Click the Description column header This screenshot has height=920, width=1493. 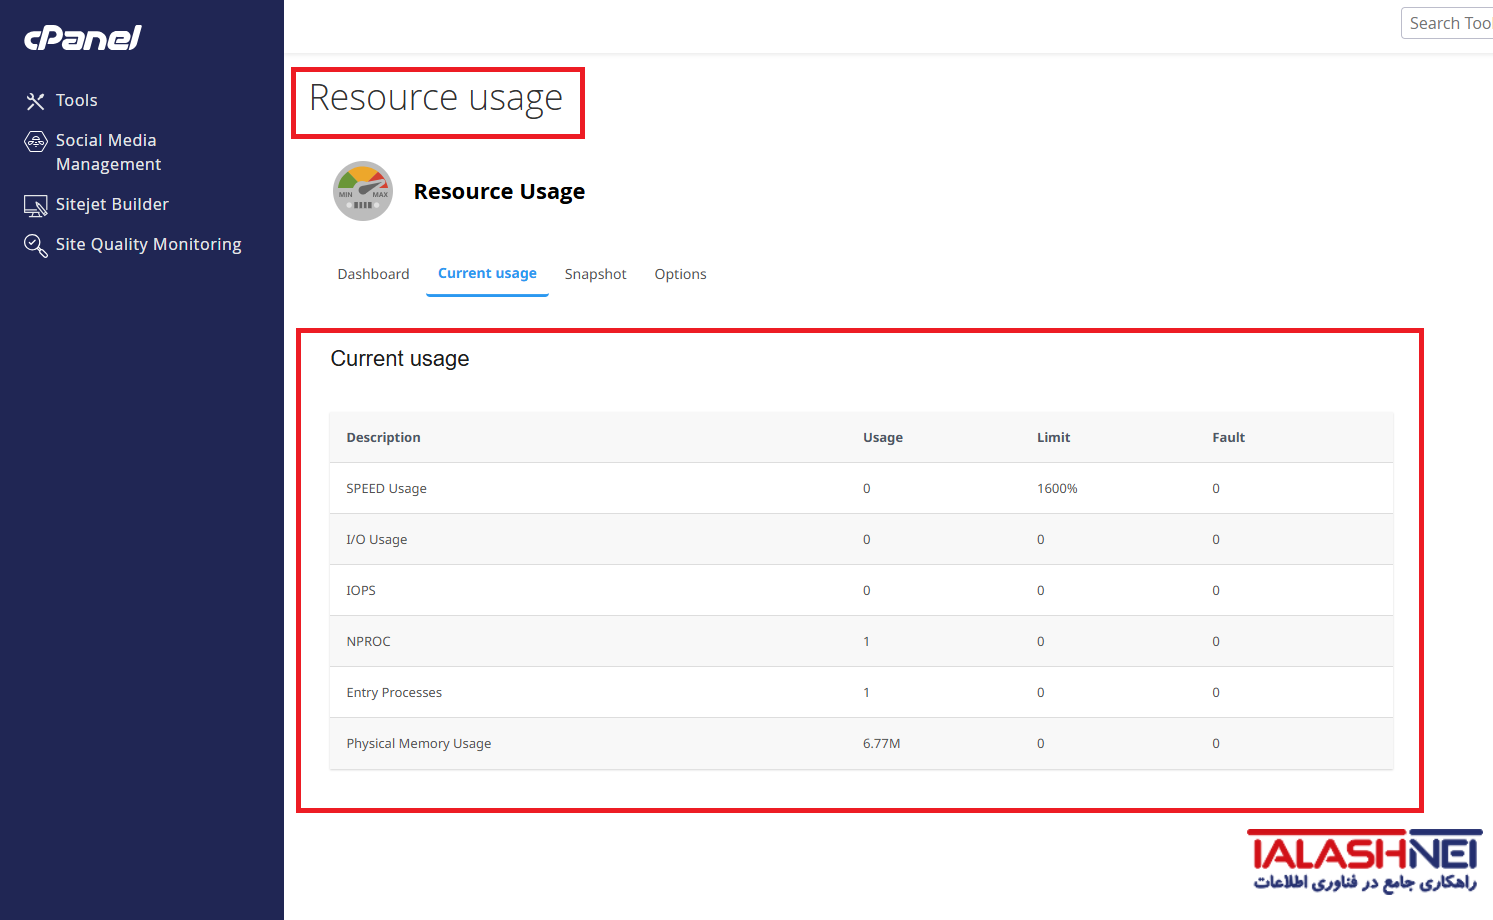coord(383,437)
